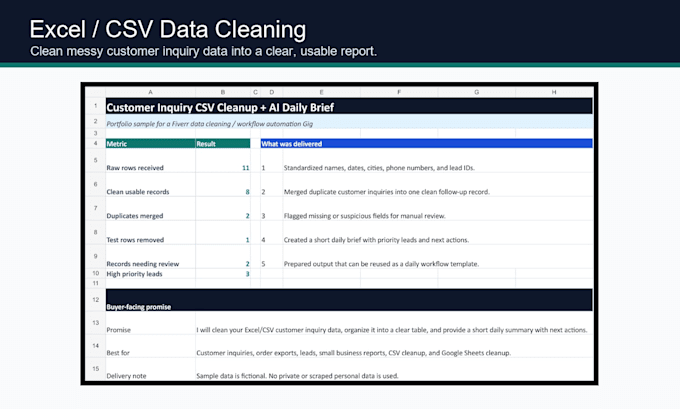Click result value for Test rows removed
This screenshot has width=680, height=409.
(x=223, y=233)
